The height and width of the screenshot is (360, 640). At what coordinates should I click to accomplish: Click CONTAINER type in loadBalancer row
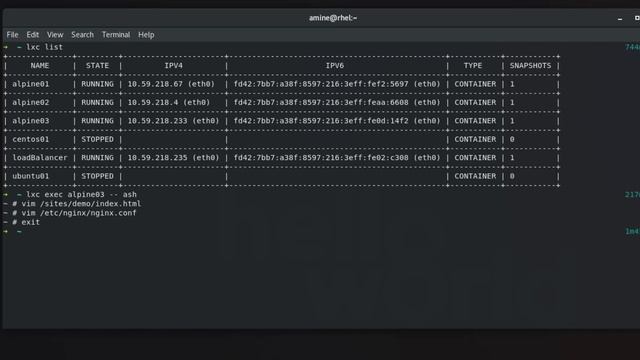[x=475, y=158]
